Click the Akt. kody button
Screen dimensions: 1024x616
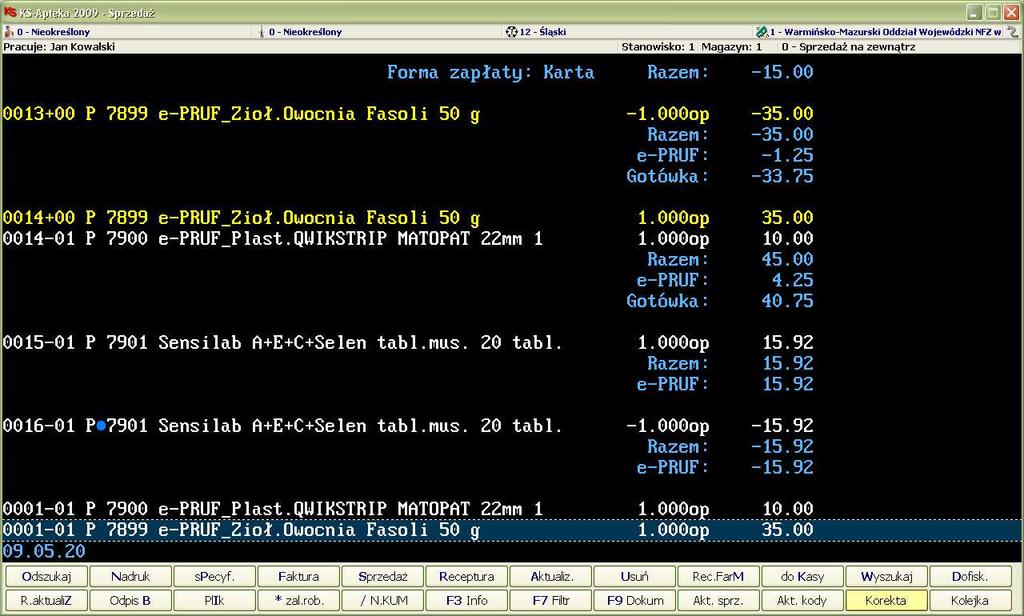(x=803, y=600)
